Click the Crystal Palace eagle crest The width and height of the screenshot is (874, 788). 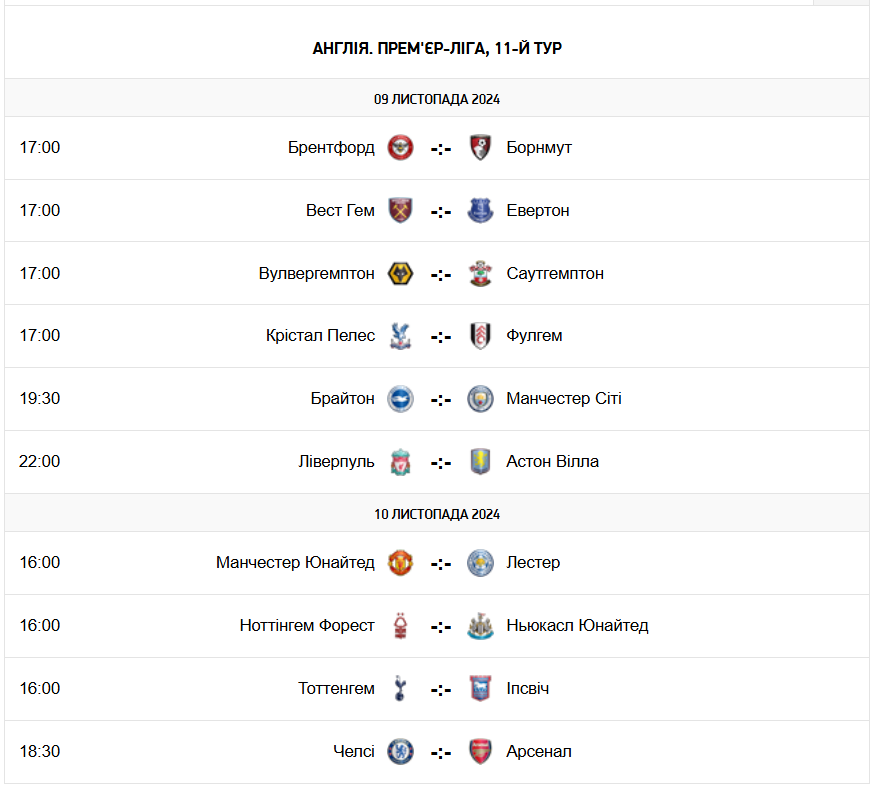(401, 336)
